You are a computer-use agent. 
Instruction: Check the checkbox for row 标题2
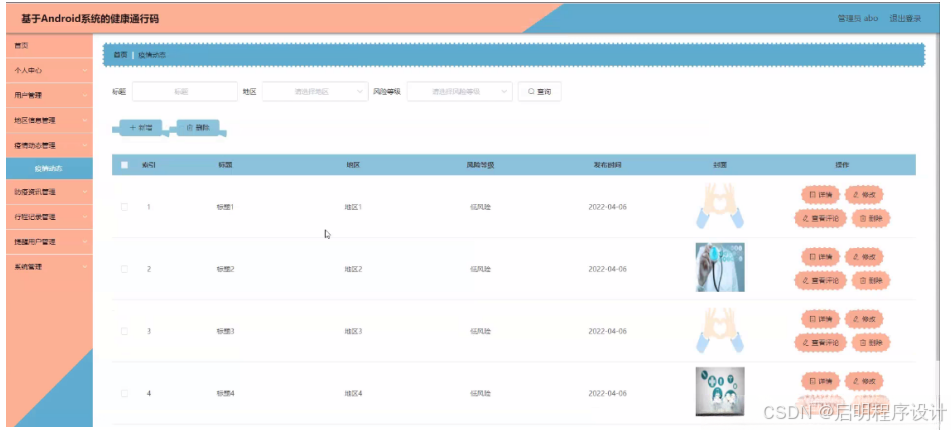click(x=124, y=269)
